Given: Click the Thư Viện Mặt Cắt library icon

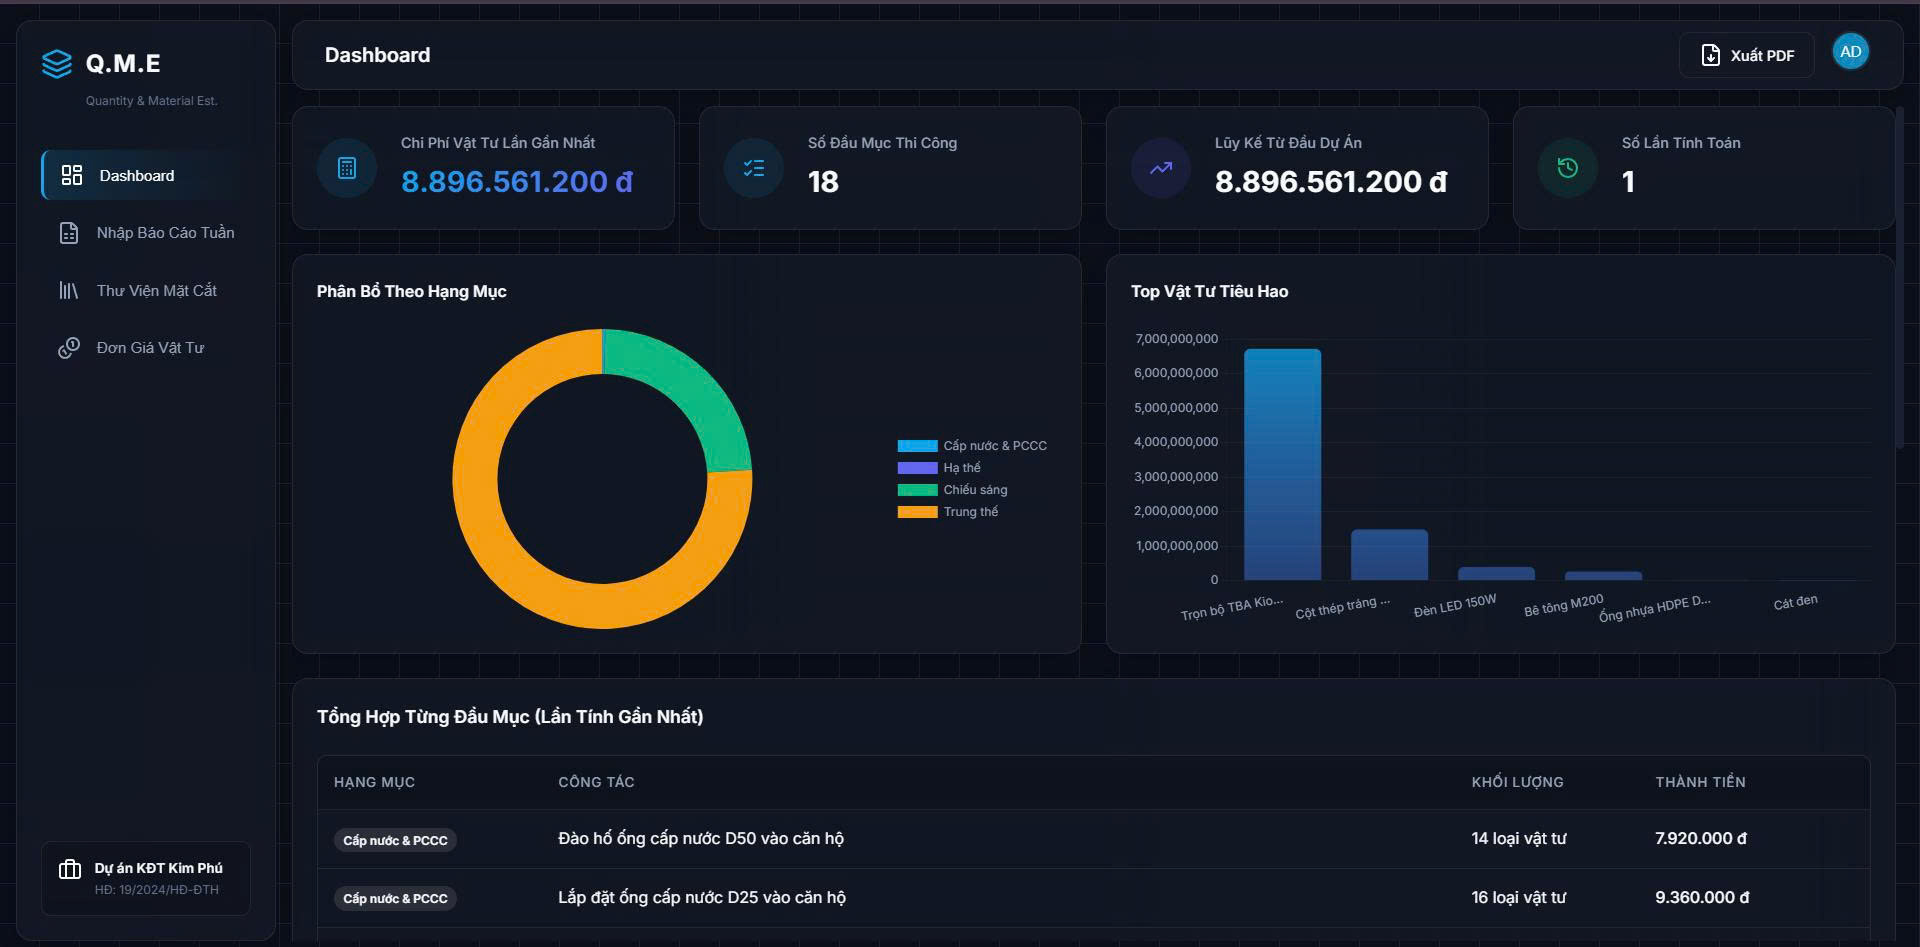Looking at the screenshot, I should pyautogui.click(x=69, y=291).
